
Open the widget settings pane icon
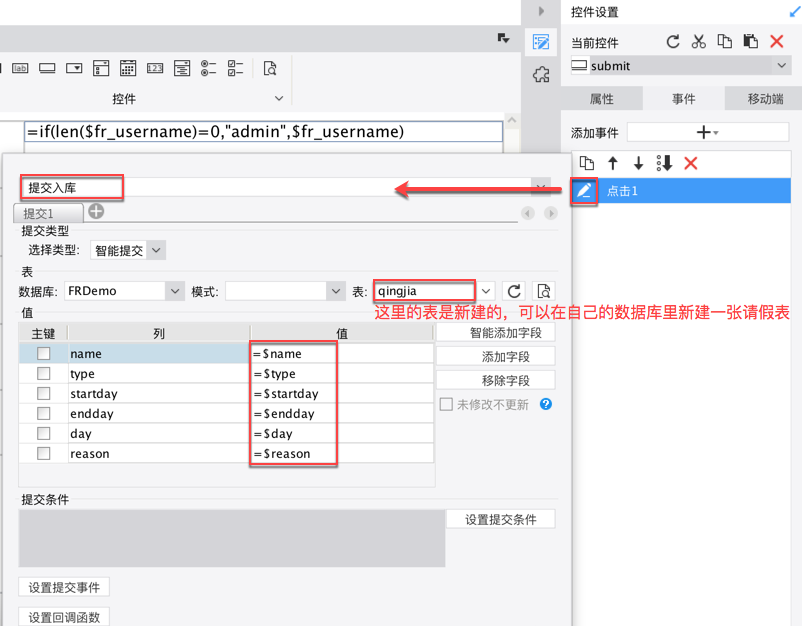[541, 42]
